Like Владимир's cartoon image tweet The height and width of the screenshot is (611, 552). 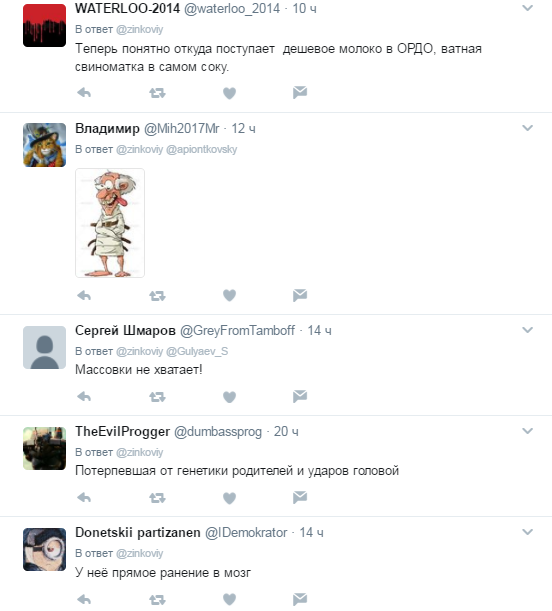229,295
